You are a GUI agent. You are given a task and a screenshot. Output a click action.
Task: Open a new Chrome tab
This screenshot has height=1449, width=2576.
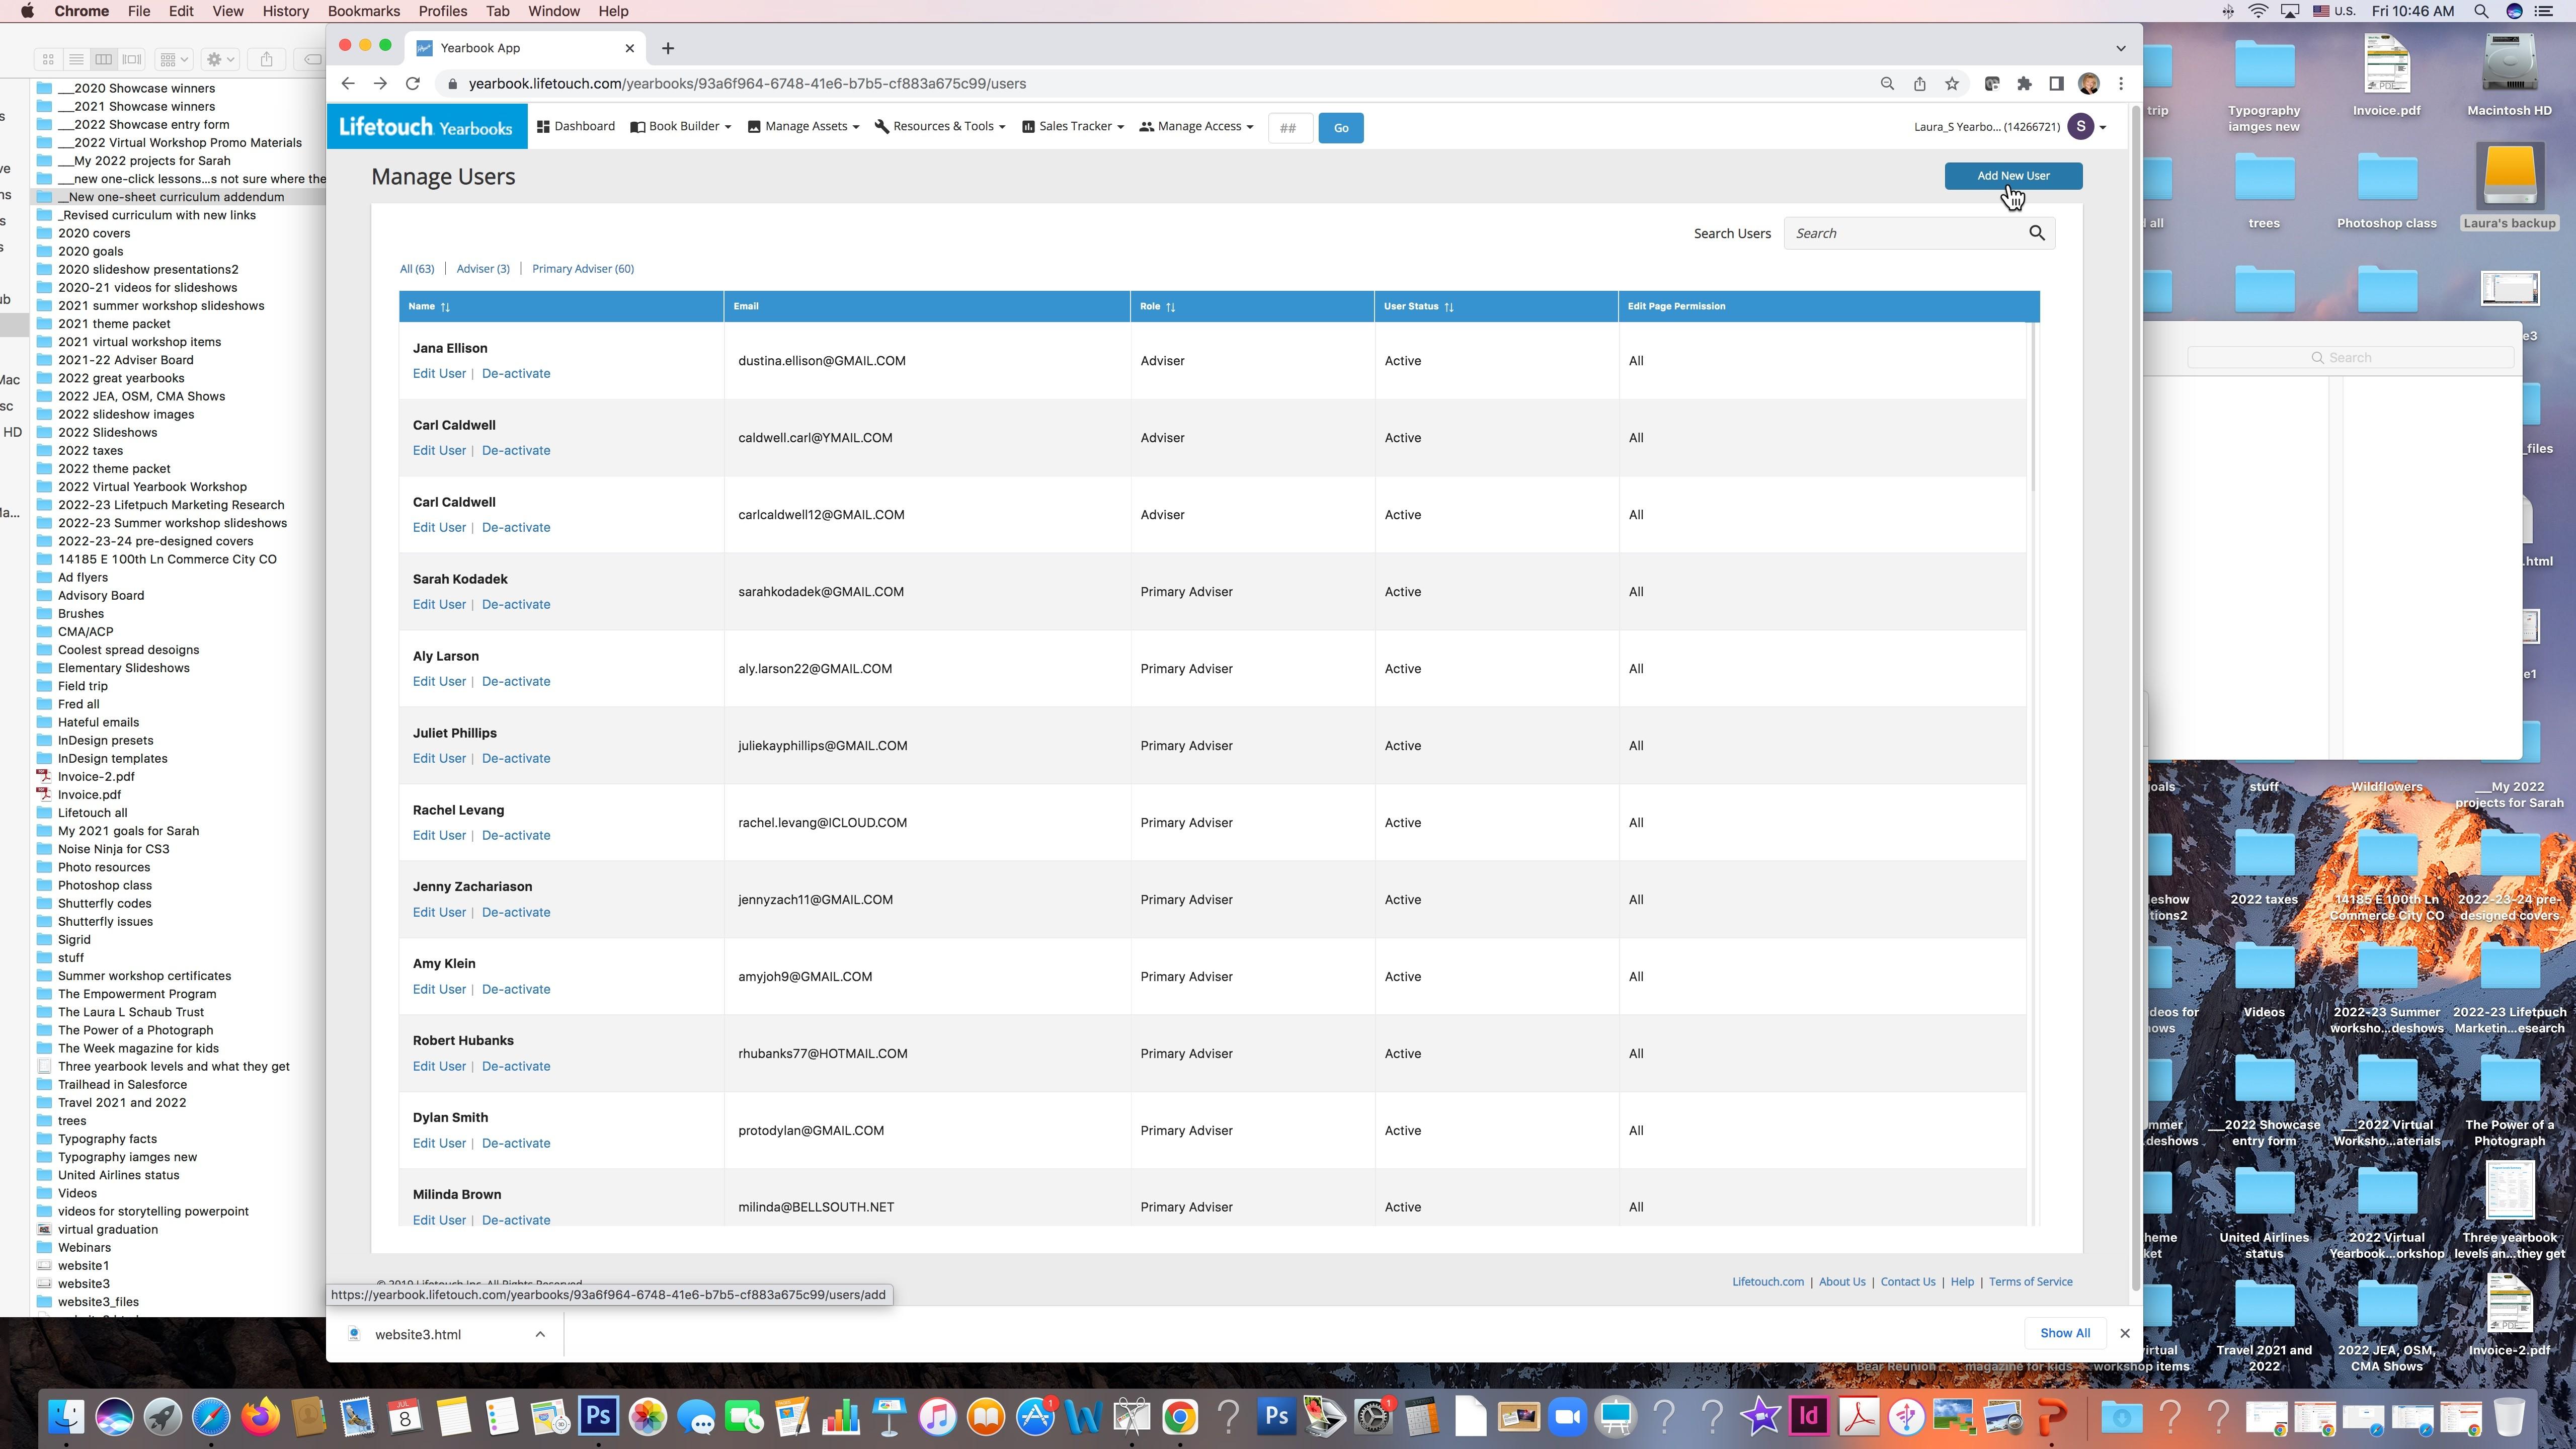pyautogui.click(x=668, y=48)
